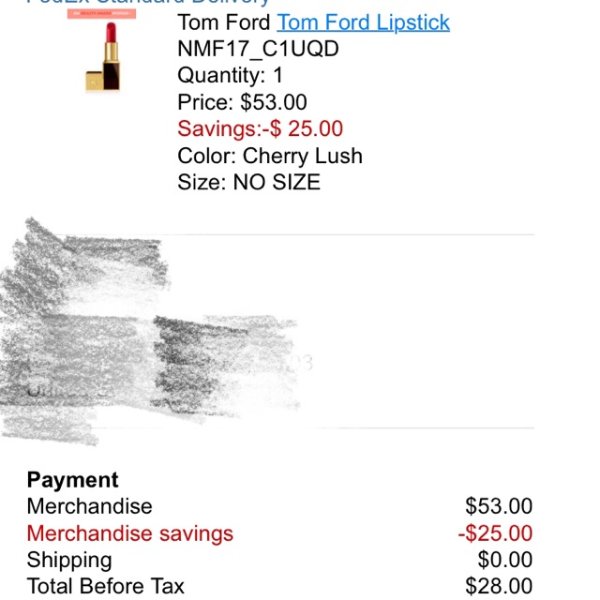600x600 pixels.
Task: Click the Size: NO SIZE line
Action: pyautogui.click(x=249, y=182)
